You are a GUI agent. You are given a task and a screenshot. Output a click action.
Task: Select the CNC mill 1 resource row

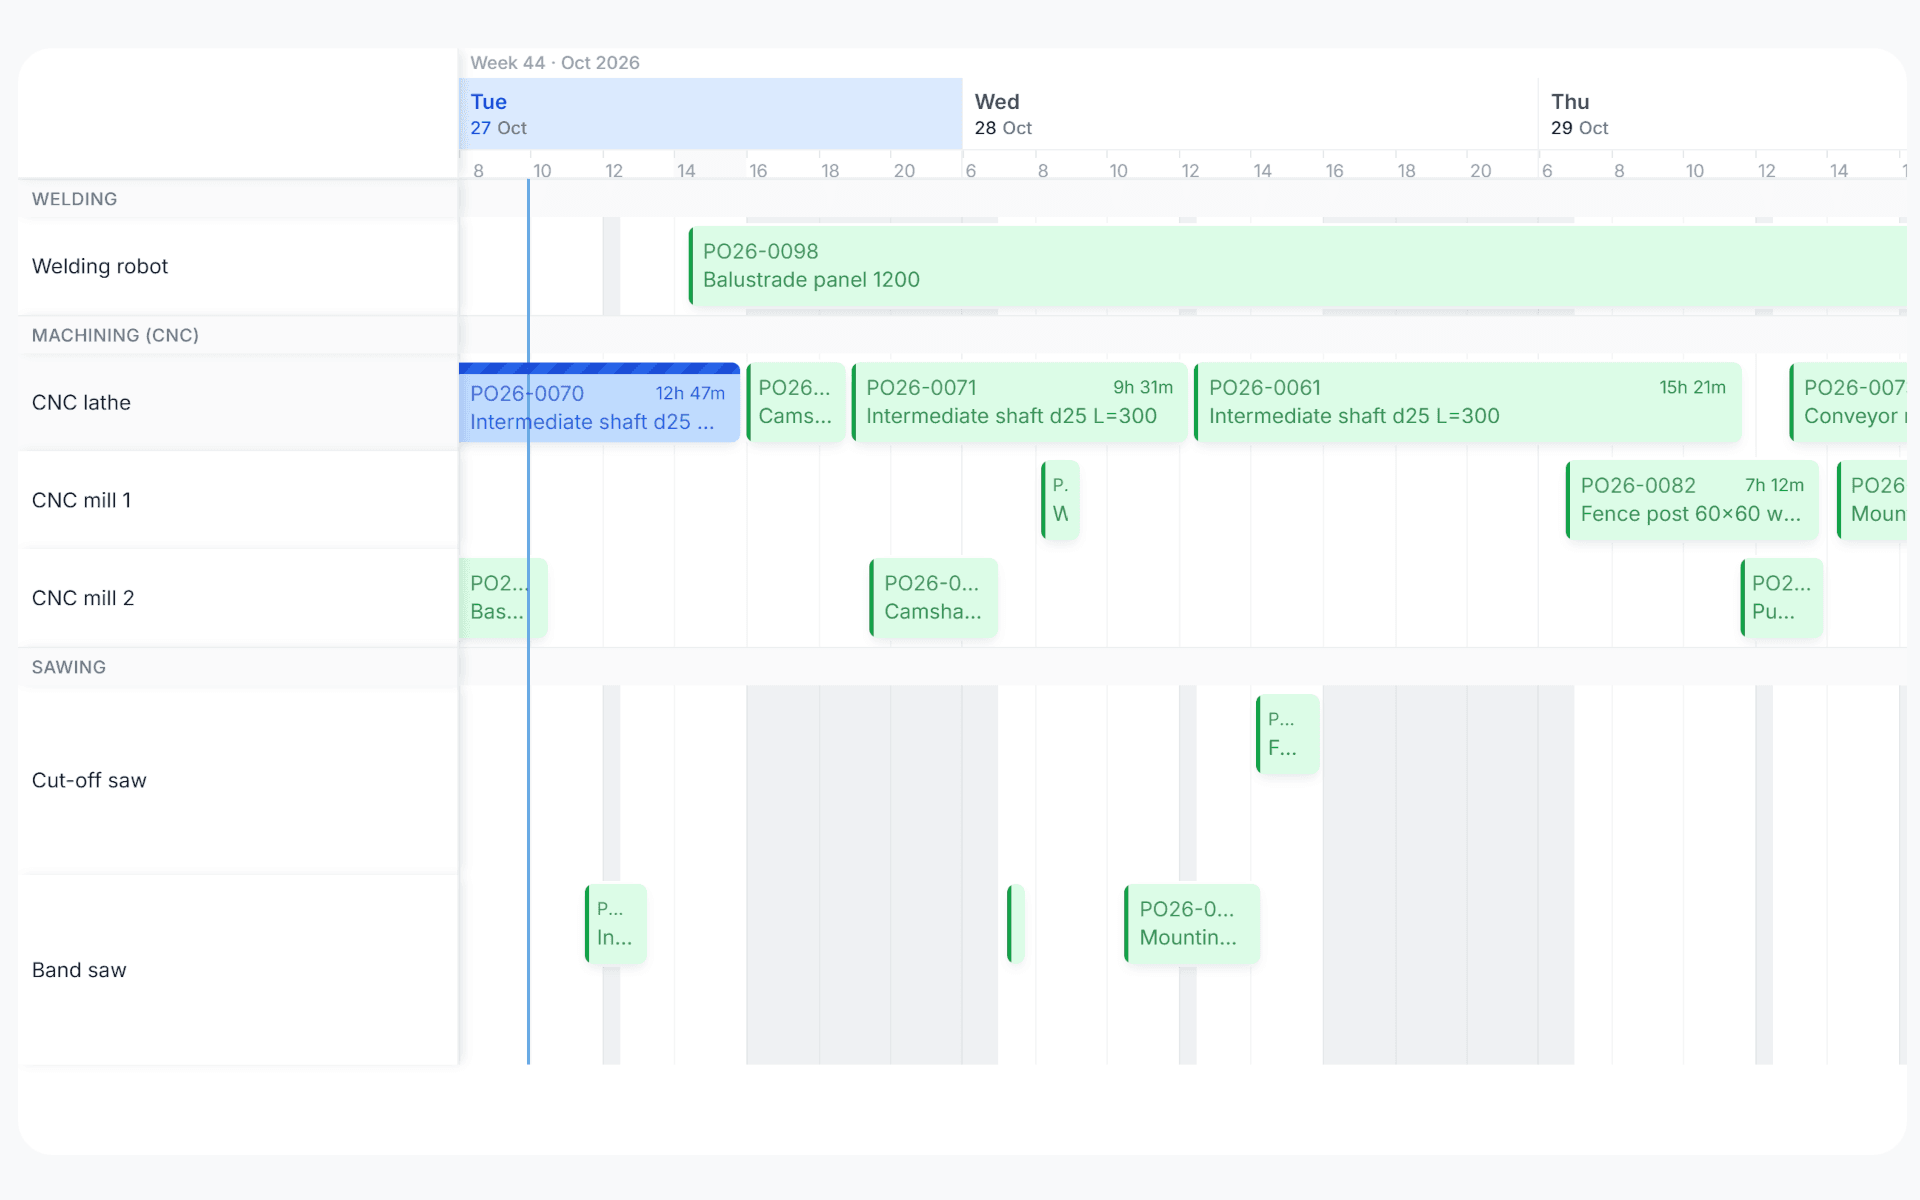point(238,500)
